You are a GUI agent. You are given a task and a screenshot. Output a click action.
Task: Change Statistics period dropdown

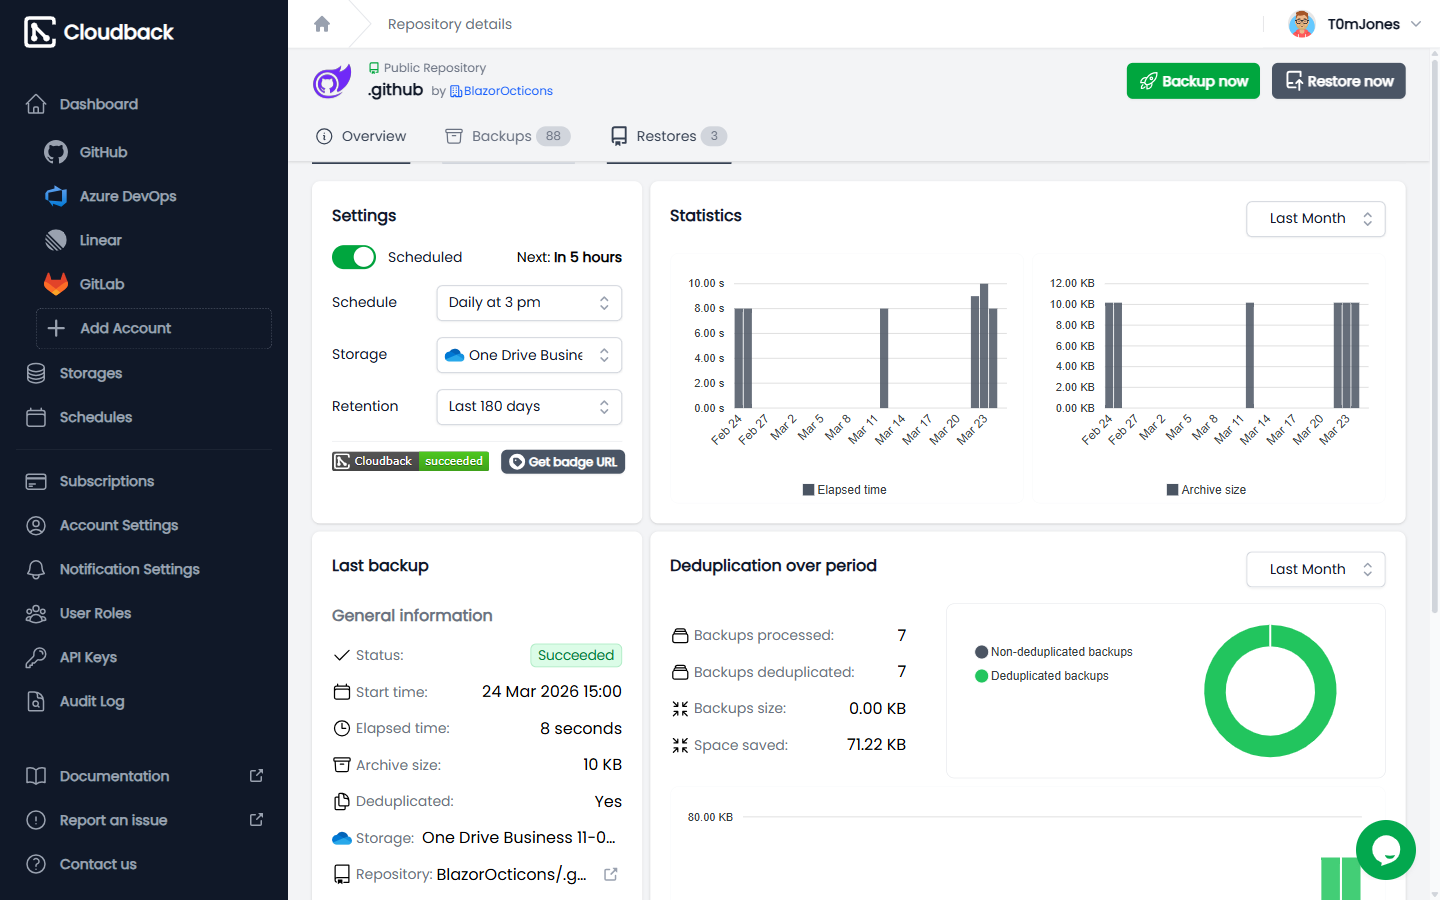pos(1316,219)
